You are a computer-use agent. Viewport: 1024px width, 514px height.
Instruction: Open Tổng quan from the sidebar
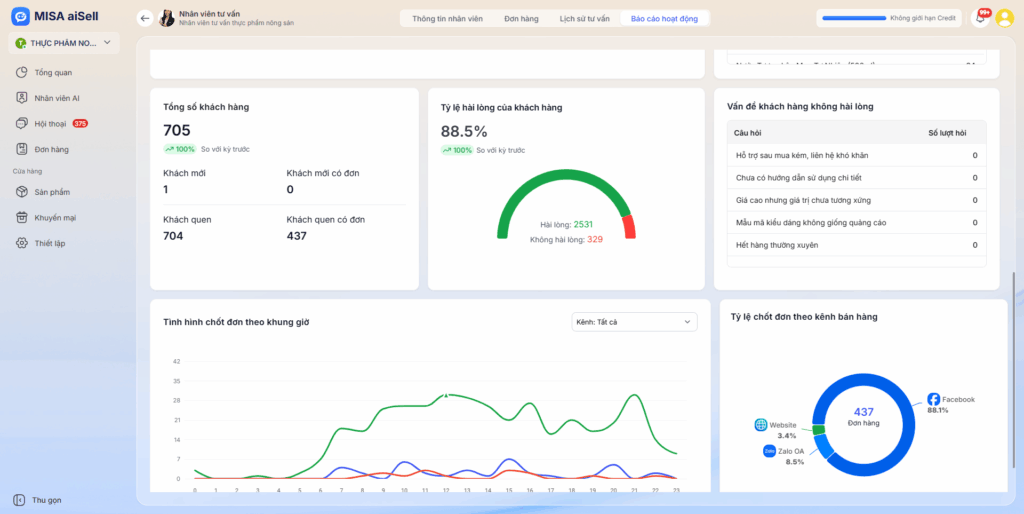pyautogui.click(x=53, y=73)
